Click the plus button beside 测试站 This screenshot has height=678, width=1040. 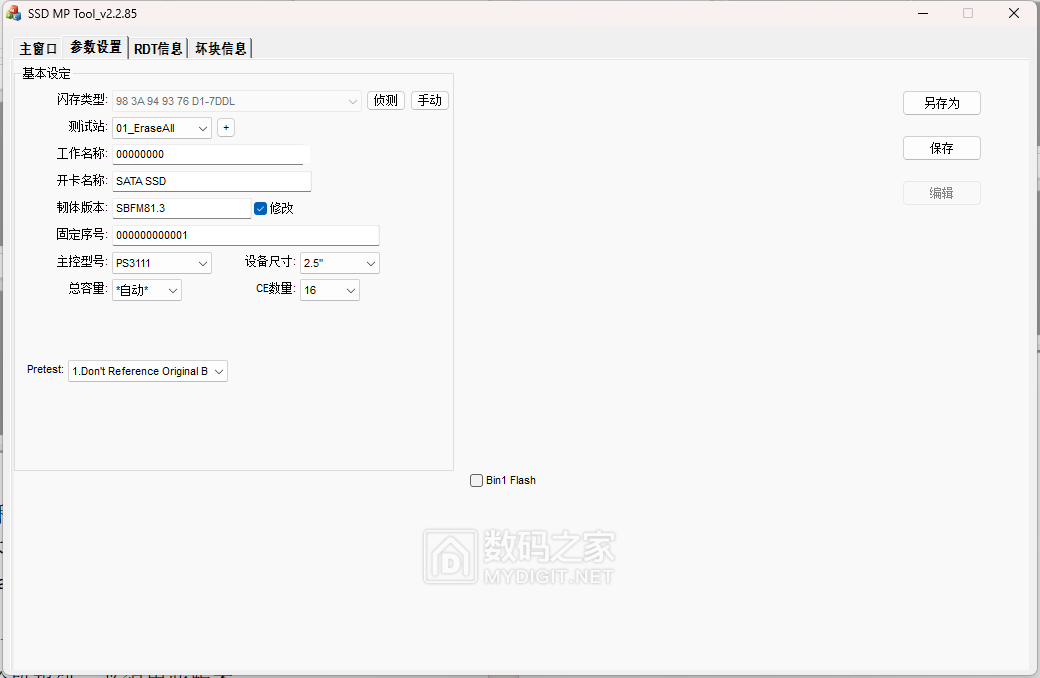[226, 127]
